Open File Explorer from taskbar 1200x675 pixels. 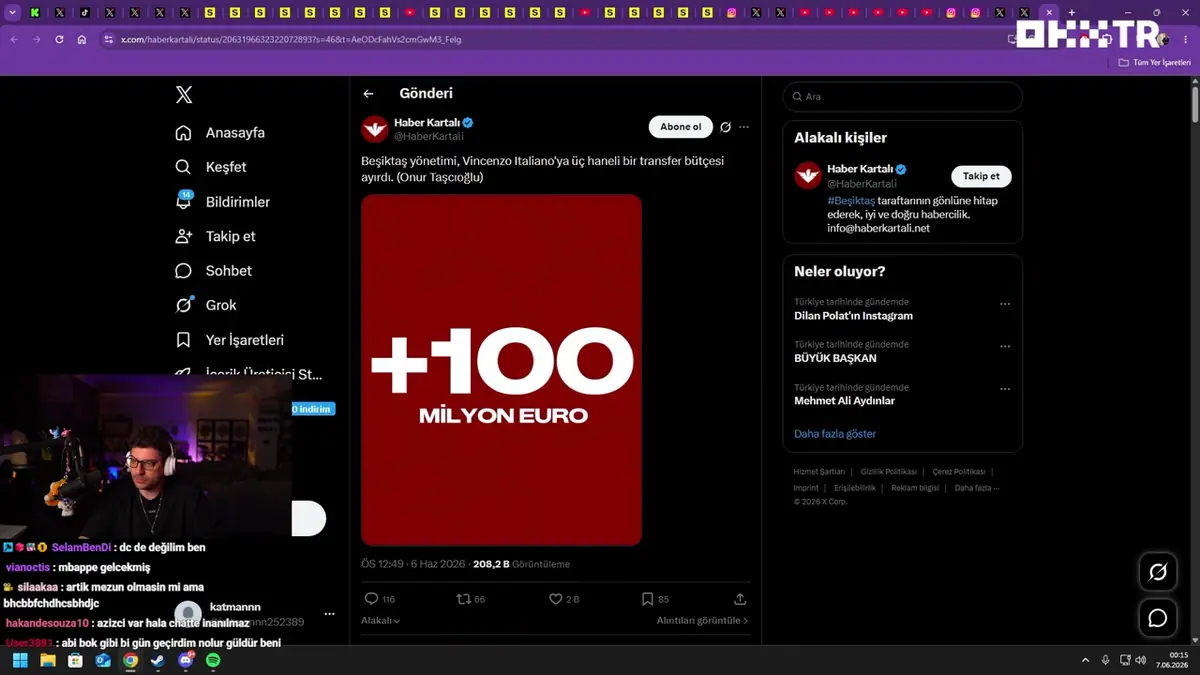coord(47,660)
